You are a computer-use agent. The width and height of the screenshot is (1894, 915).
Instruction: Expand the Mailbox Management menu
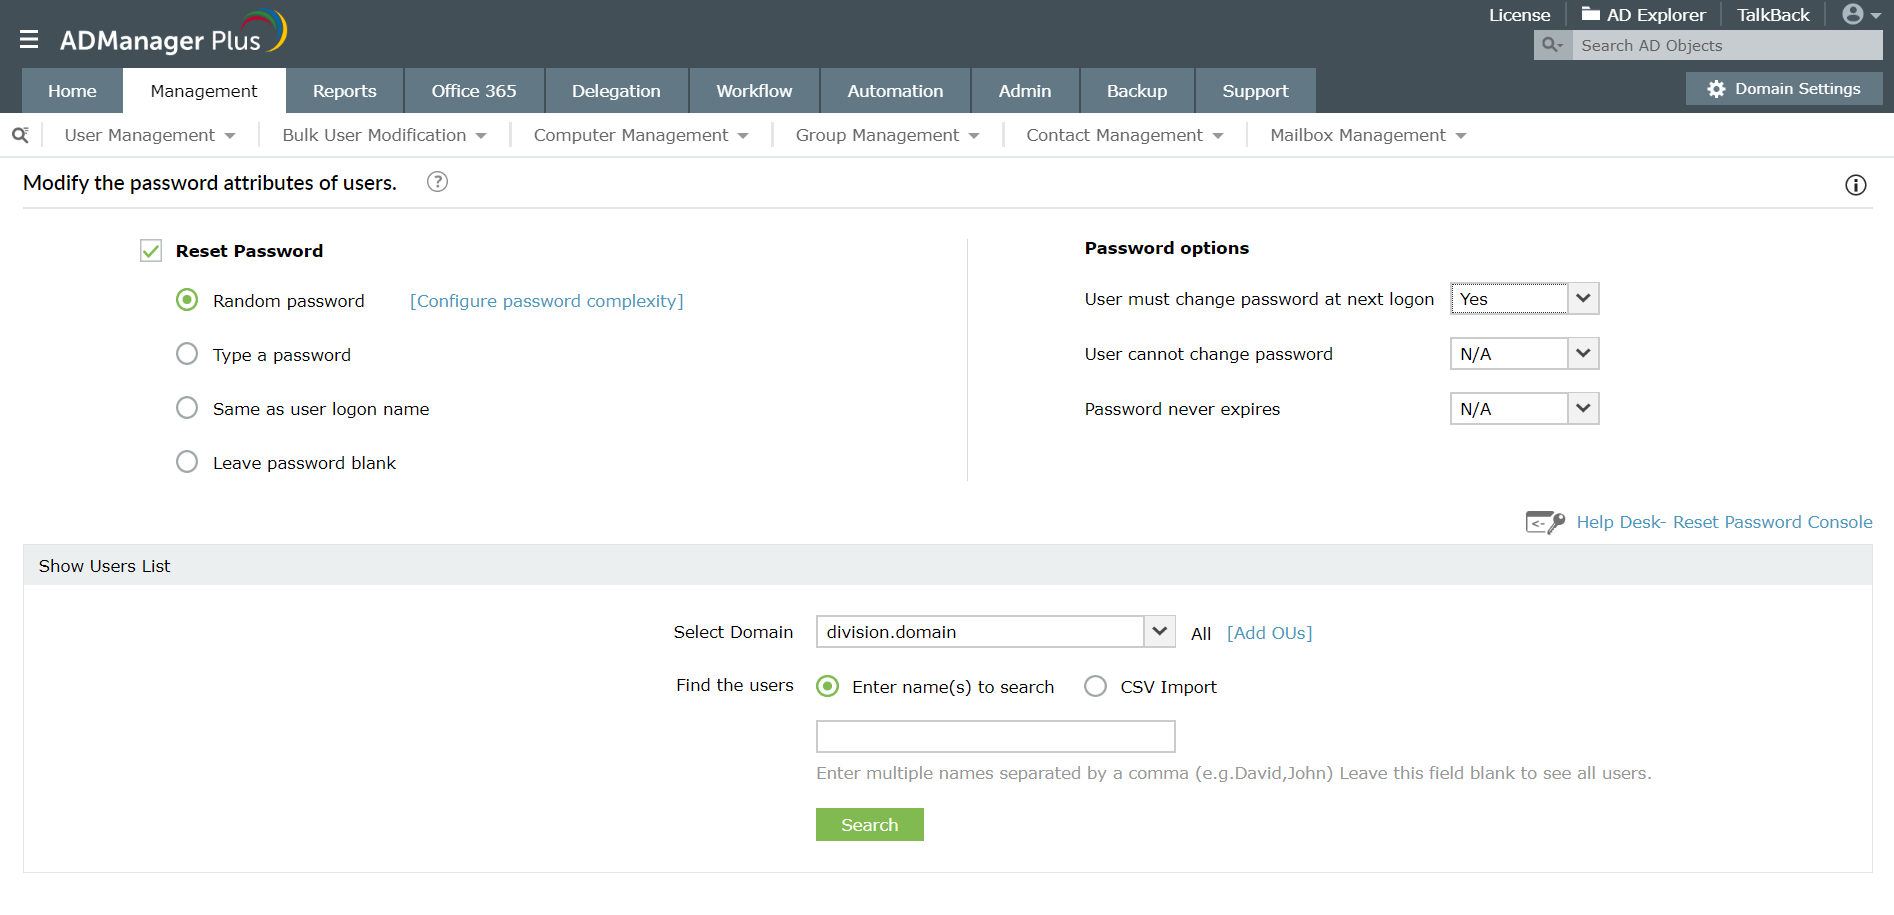point(1368,135)
